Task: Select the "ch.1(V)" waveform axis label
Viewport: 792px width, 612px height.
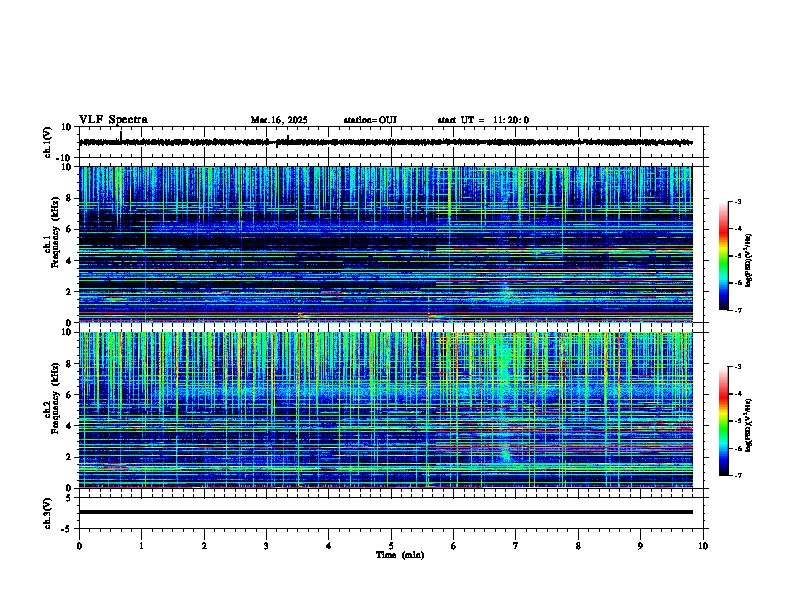Action: [47, 142]
